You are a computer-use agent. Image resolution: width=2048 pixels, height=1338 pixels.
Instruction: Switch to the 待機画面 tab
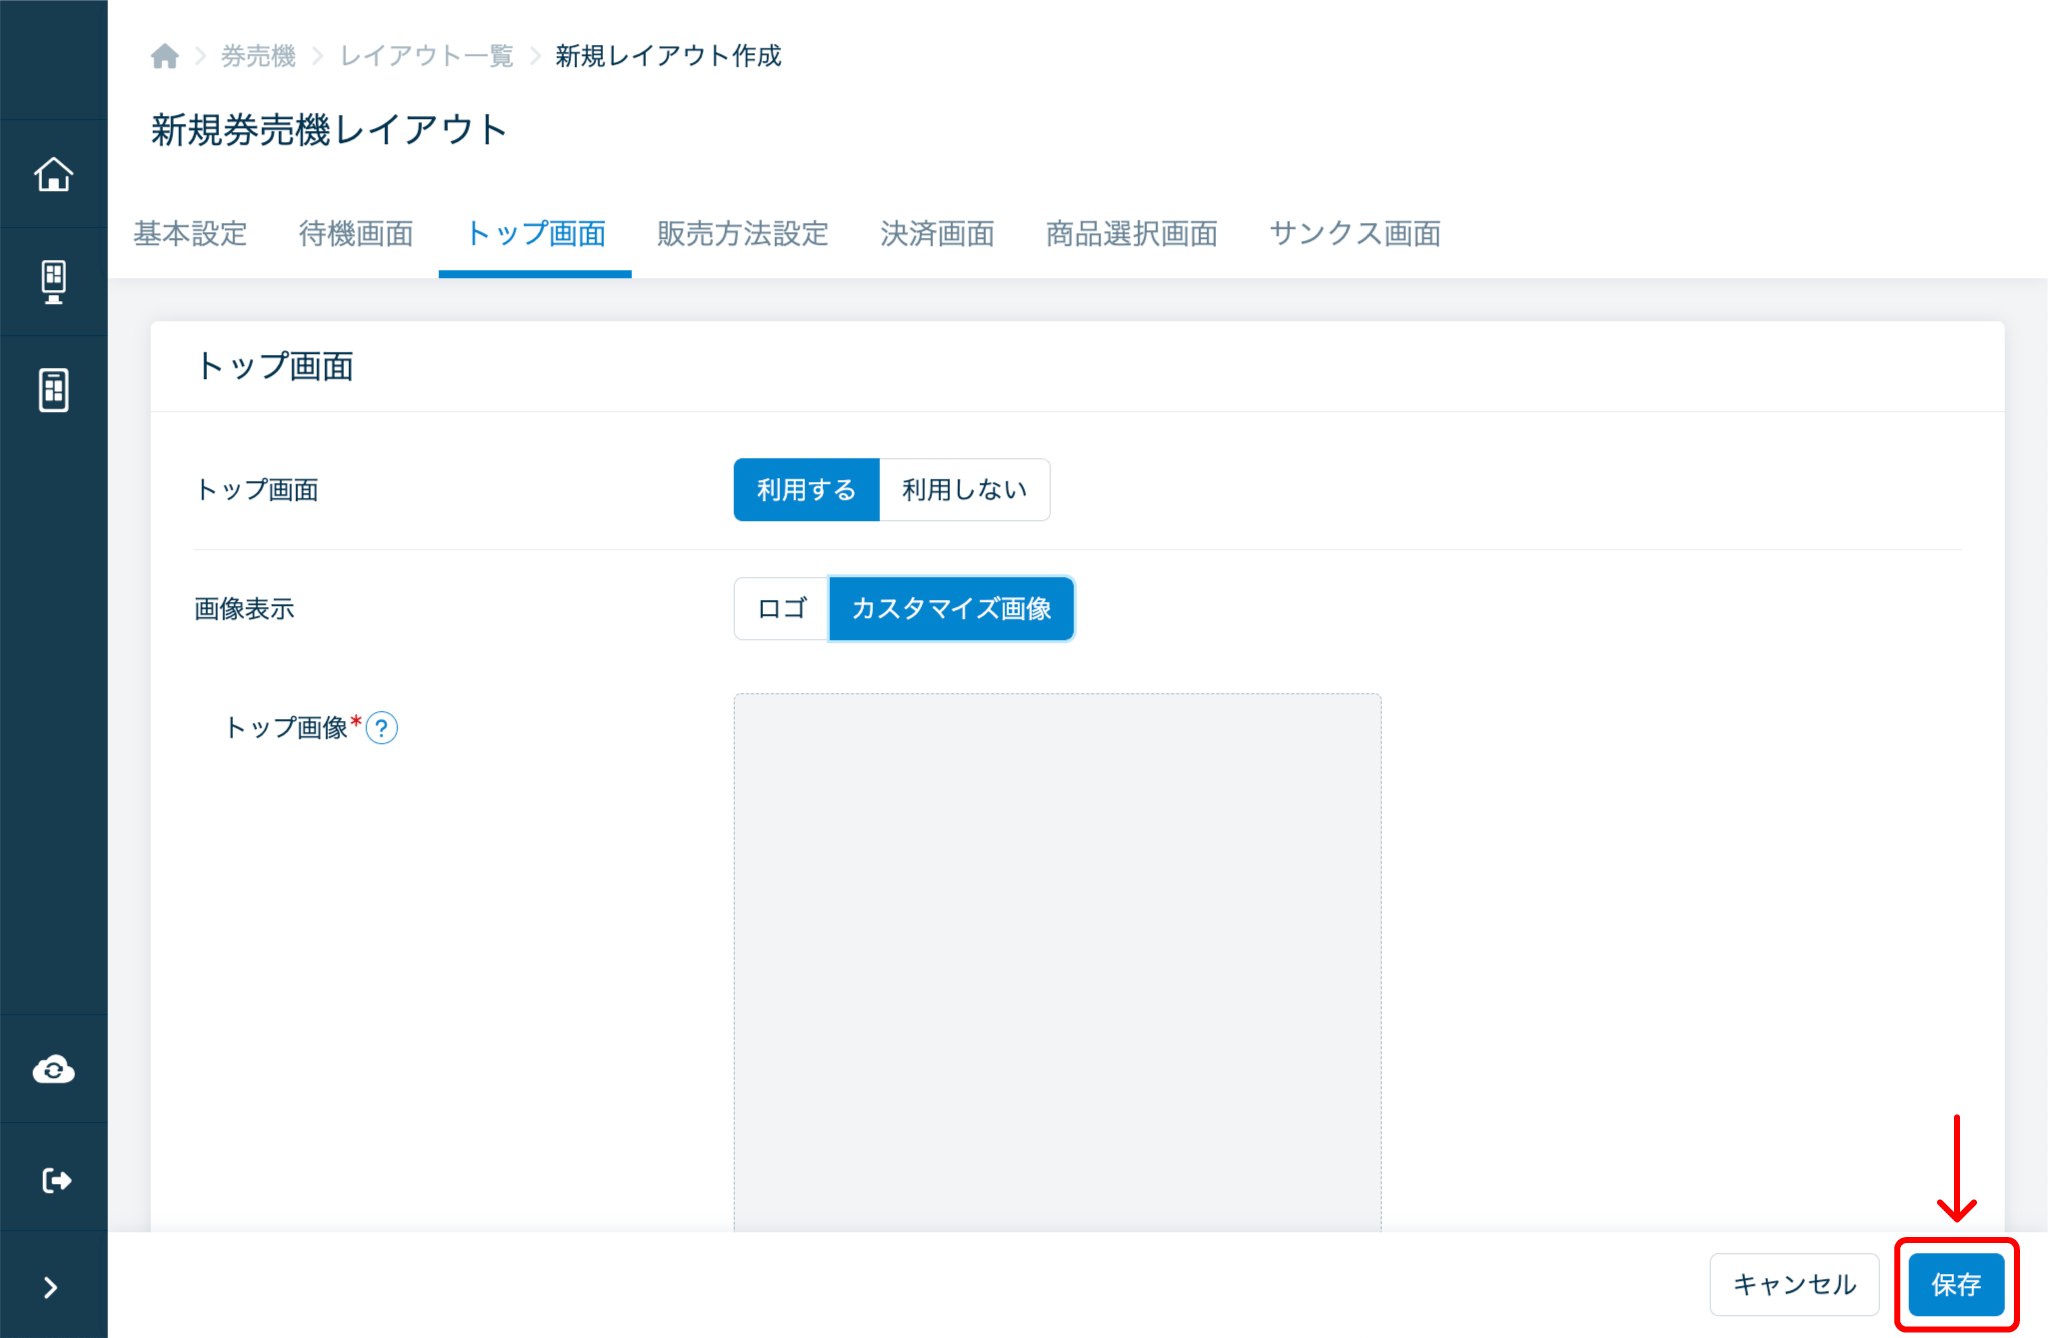tap(356, 234)
